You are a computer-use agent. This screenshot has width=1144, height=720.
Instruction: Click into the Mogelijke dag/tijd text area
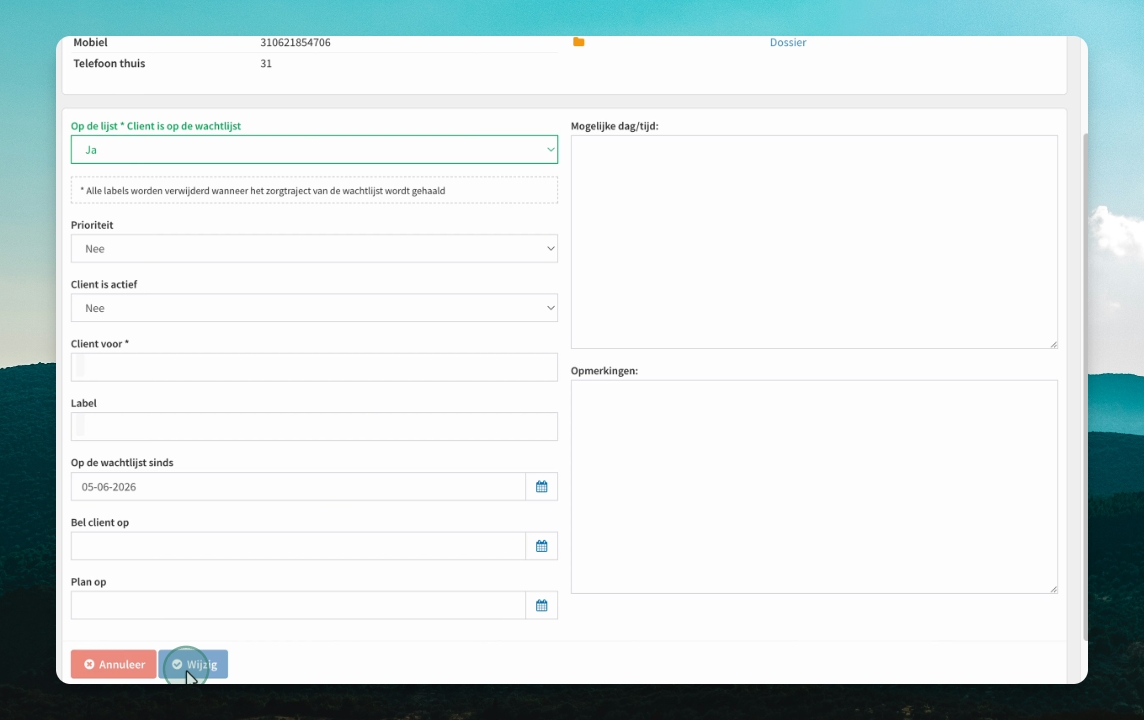(x=814, y=242)
